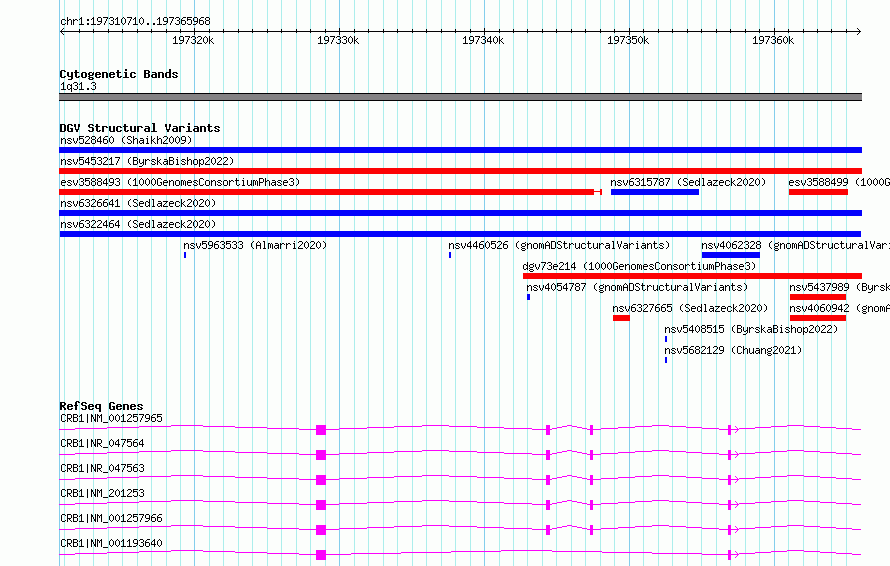Click nsv6315787 (Sedlazeck2020) label
Screen dimensions: 890x566
click(x=689, y=182)
